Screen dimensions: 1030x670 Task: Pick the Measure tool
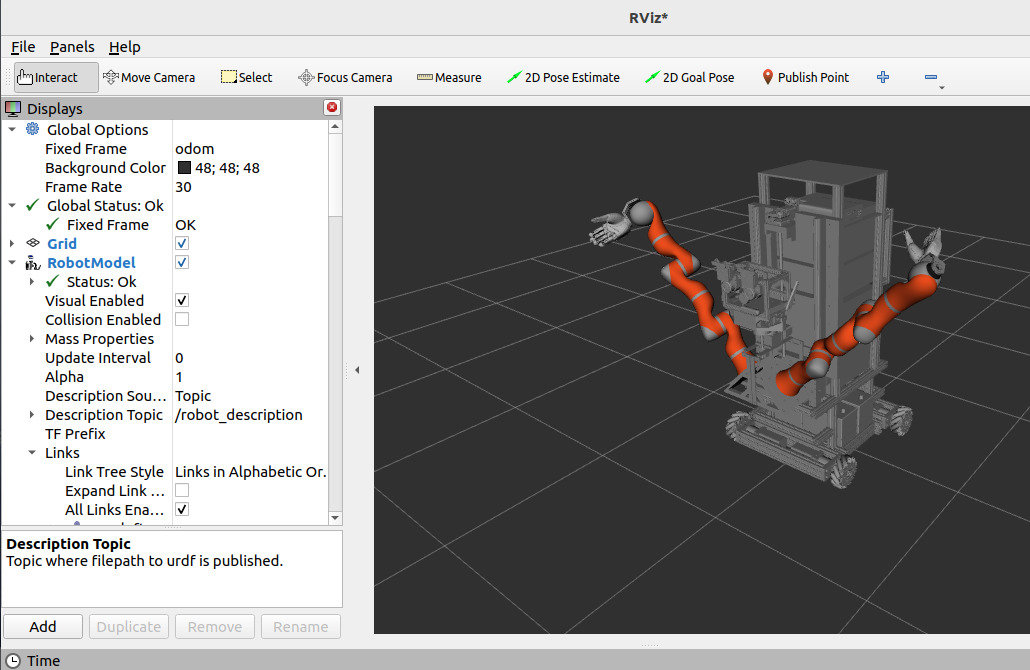click(x=449, y=78)
